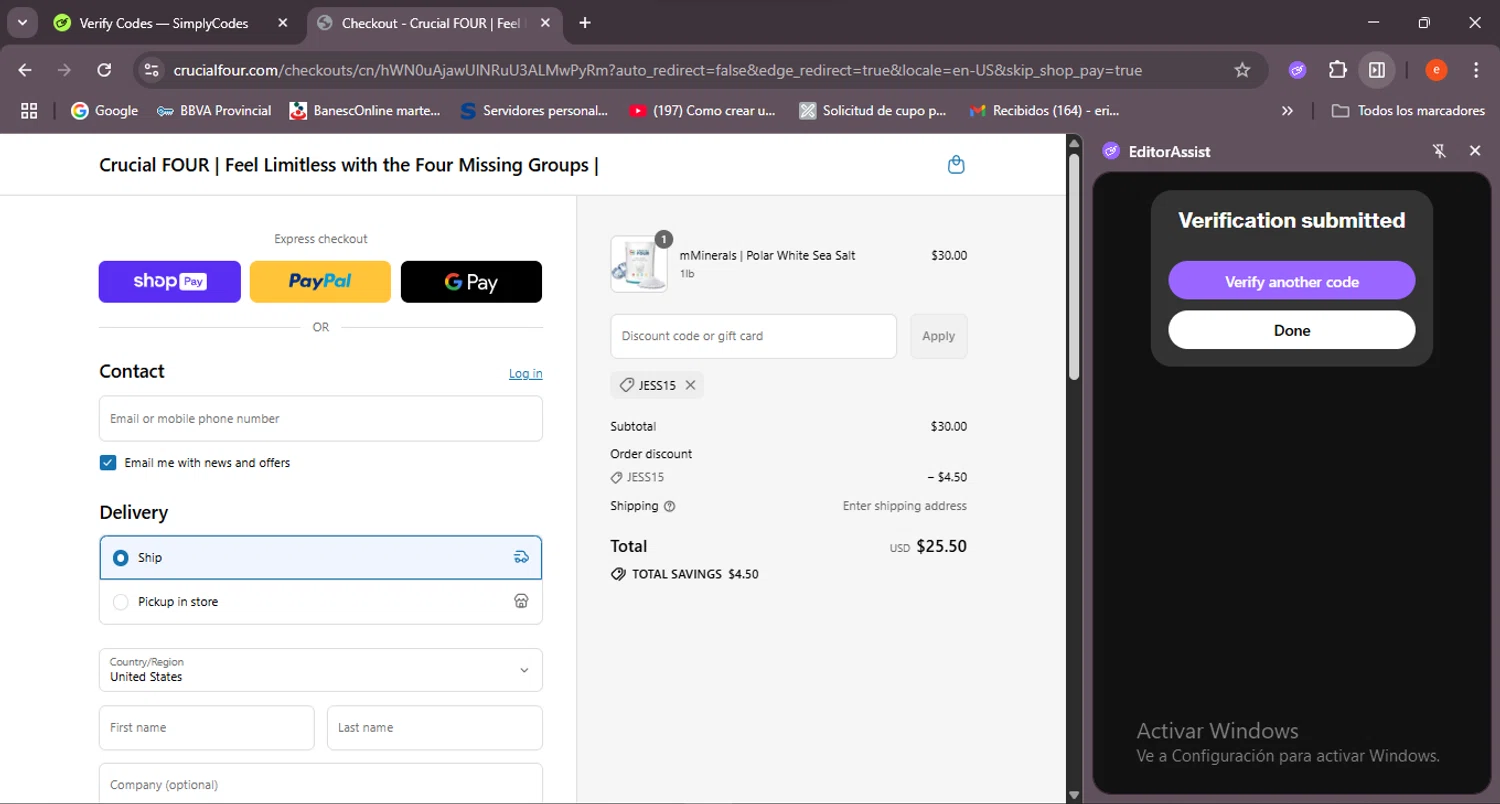Viewport: 1500px width, 804px height.
Task: Click the Shipping help question icon
Action: (670, 506)
